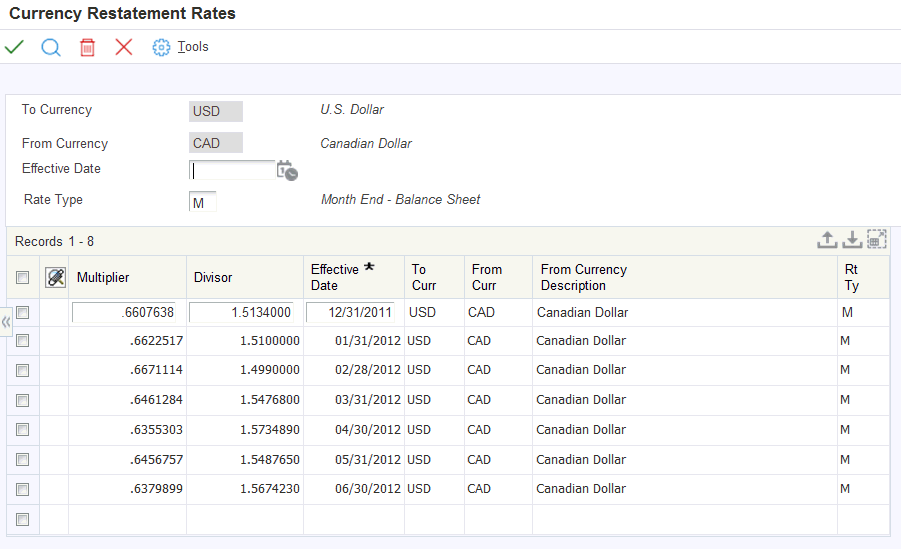The width and height of the screenshot is (901, 549).
Task: Click multiplier value .6622517
Action: click(156, 341)
